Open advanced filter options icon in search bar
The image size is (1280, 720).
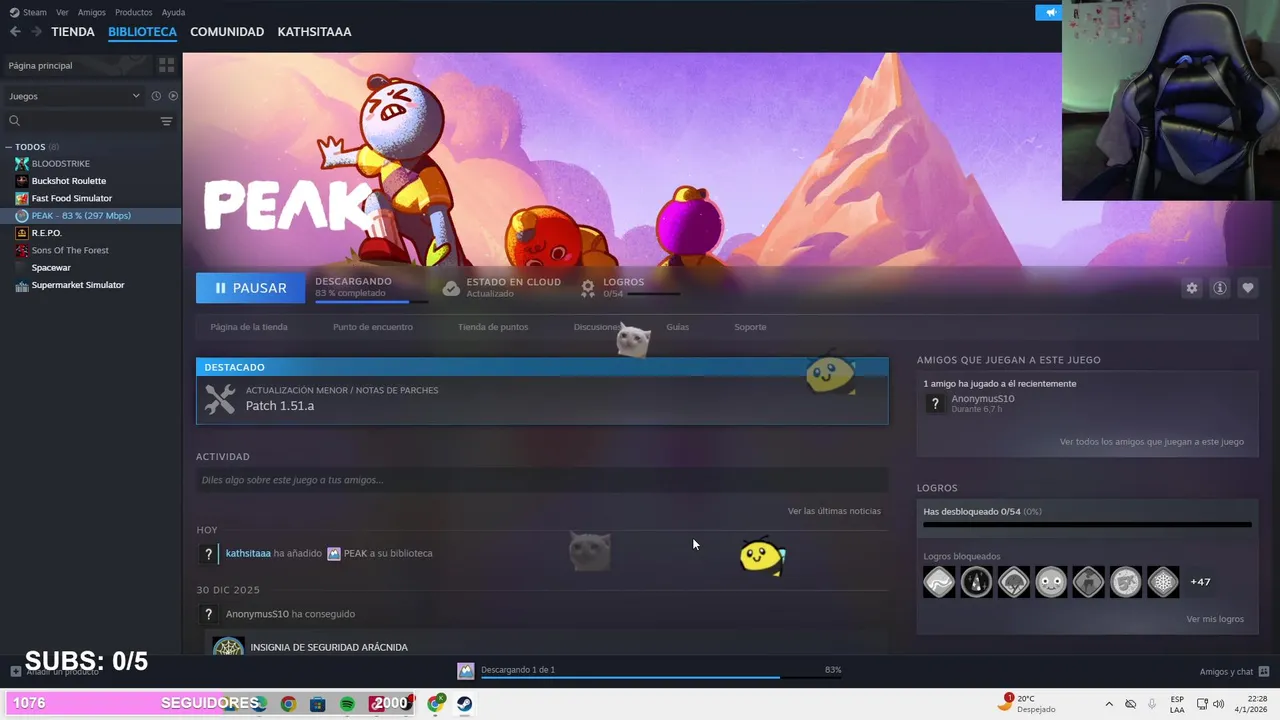tap(166, 121)
